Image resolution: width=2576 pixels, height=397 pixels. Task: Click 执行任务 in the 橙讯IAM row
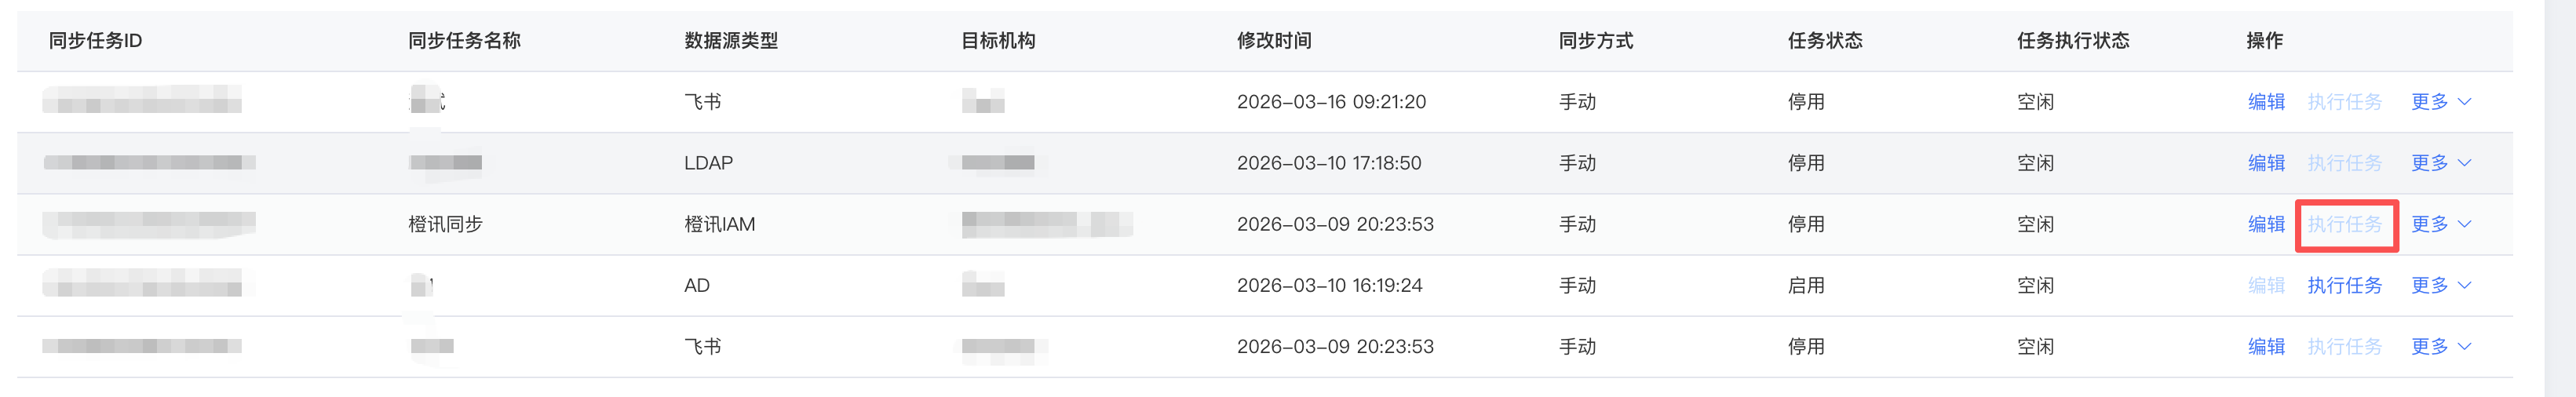tap(2344, 224)
